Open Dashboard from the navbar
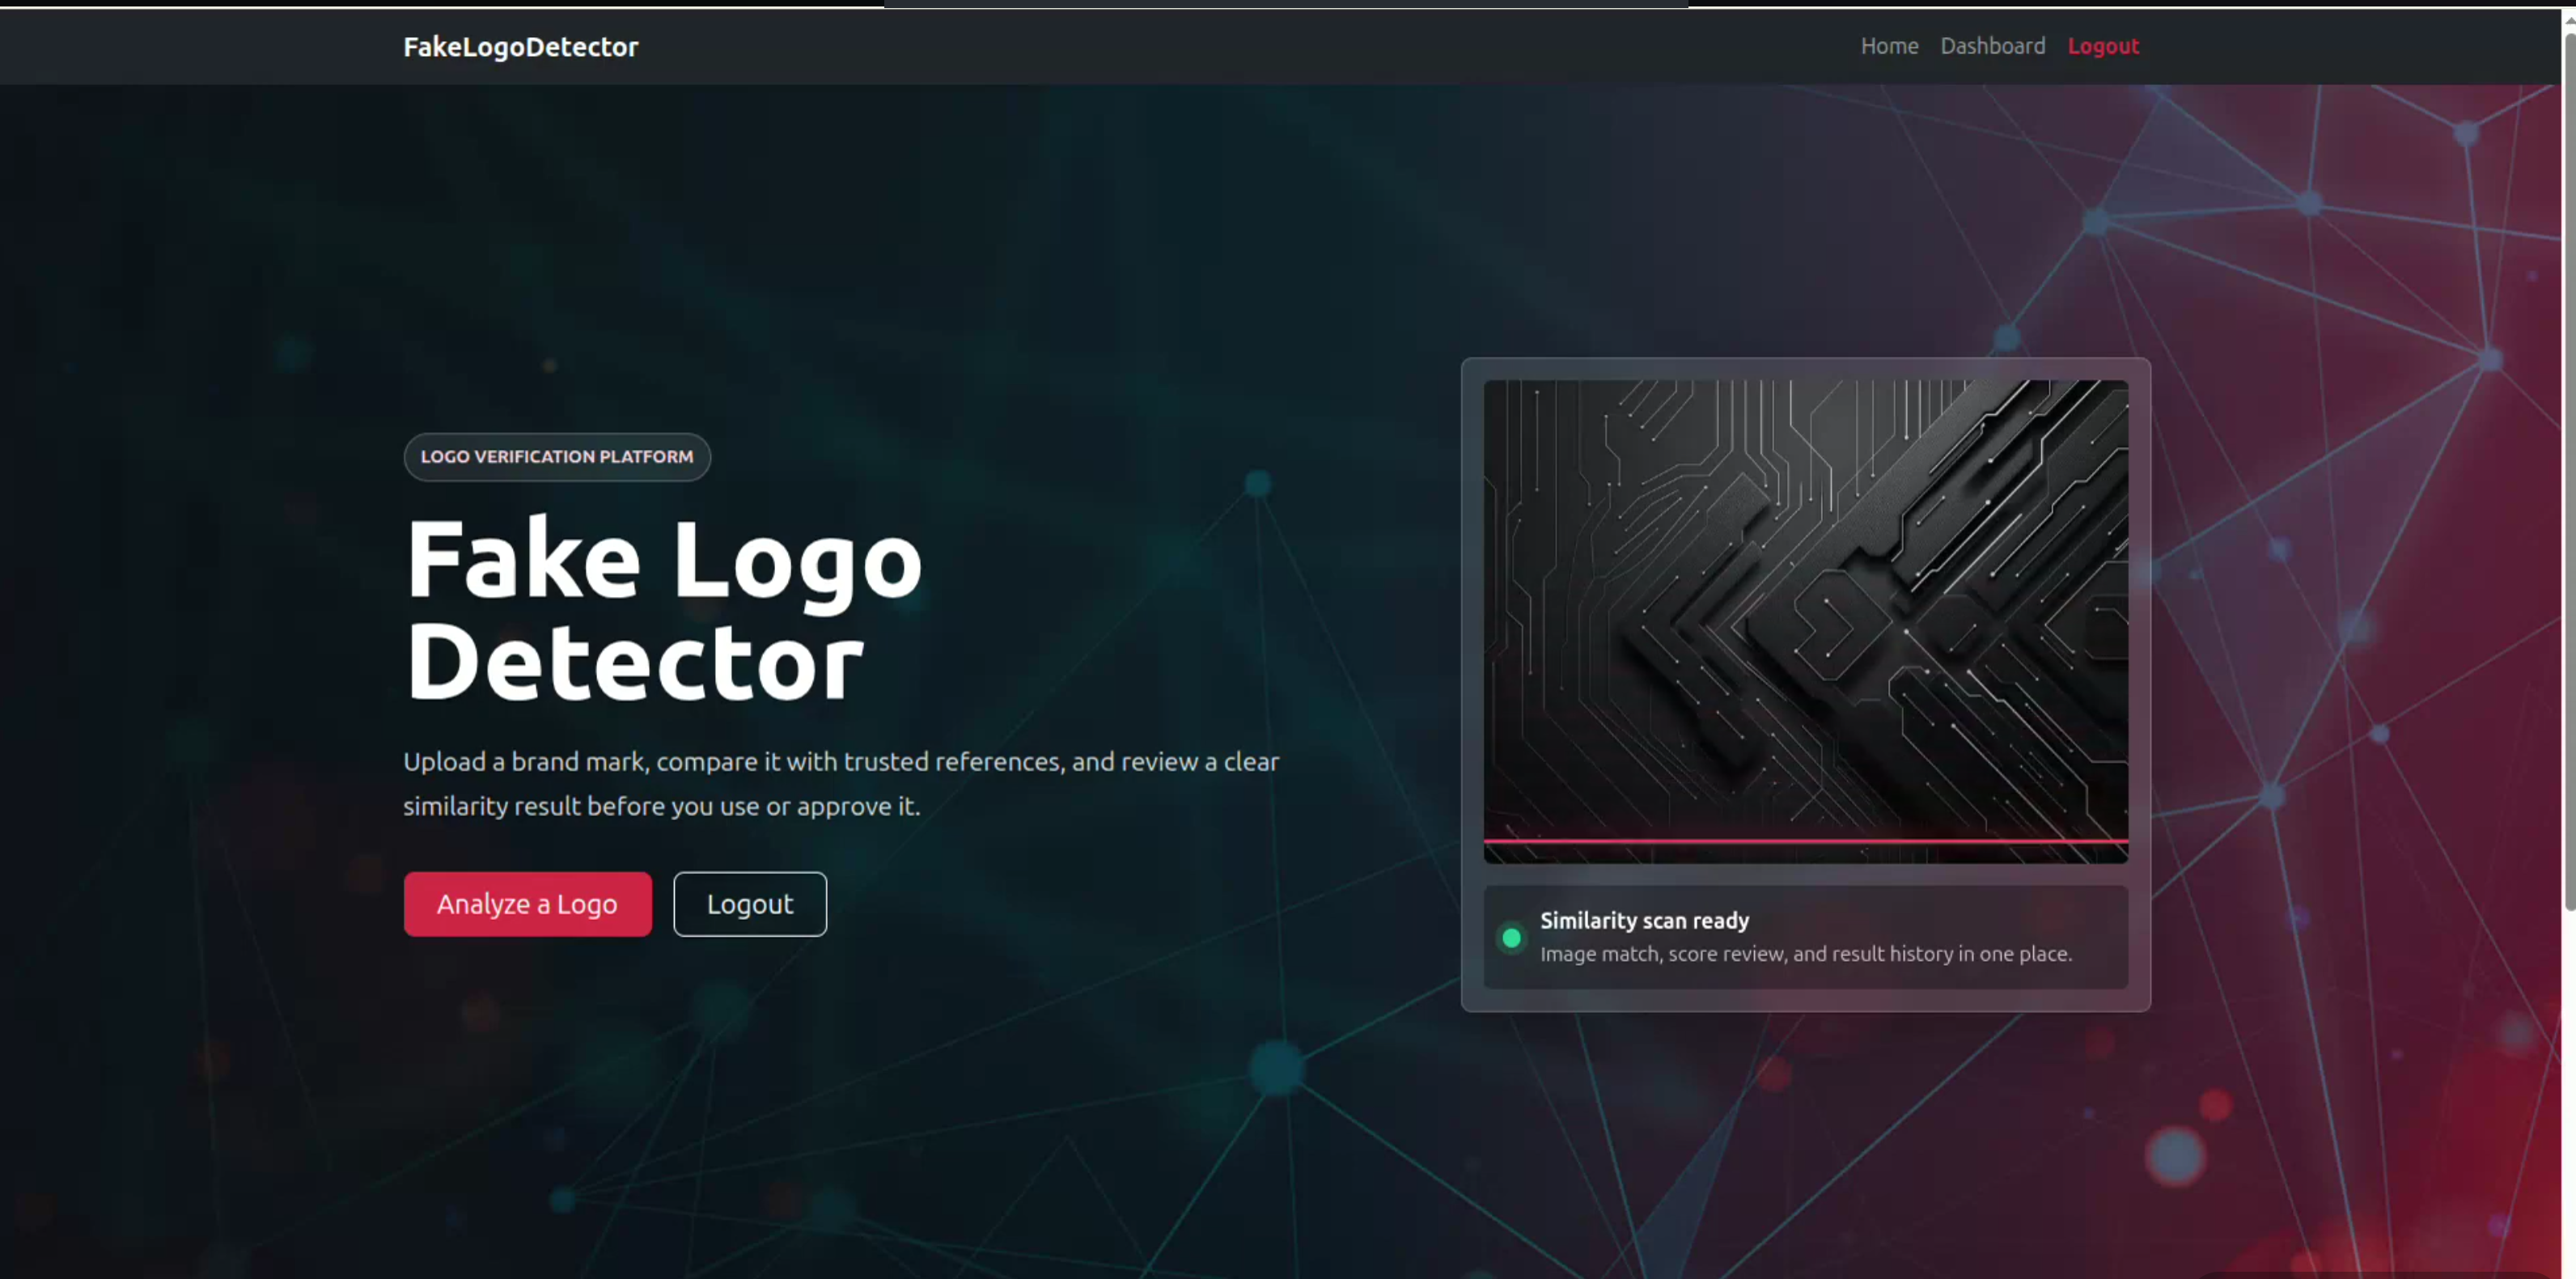The image size is (2576, 1279). point(1992,46)
